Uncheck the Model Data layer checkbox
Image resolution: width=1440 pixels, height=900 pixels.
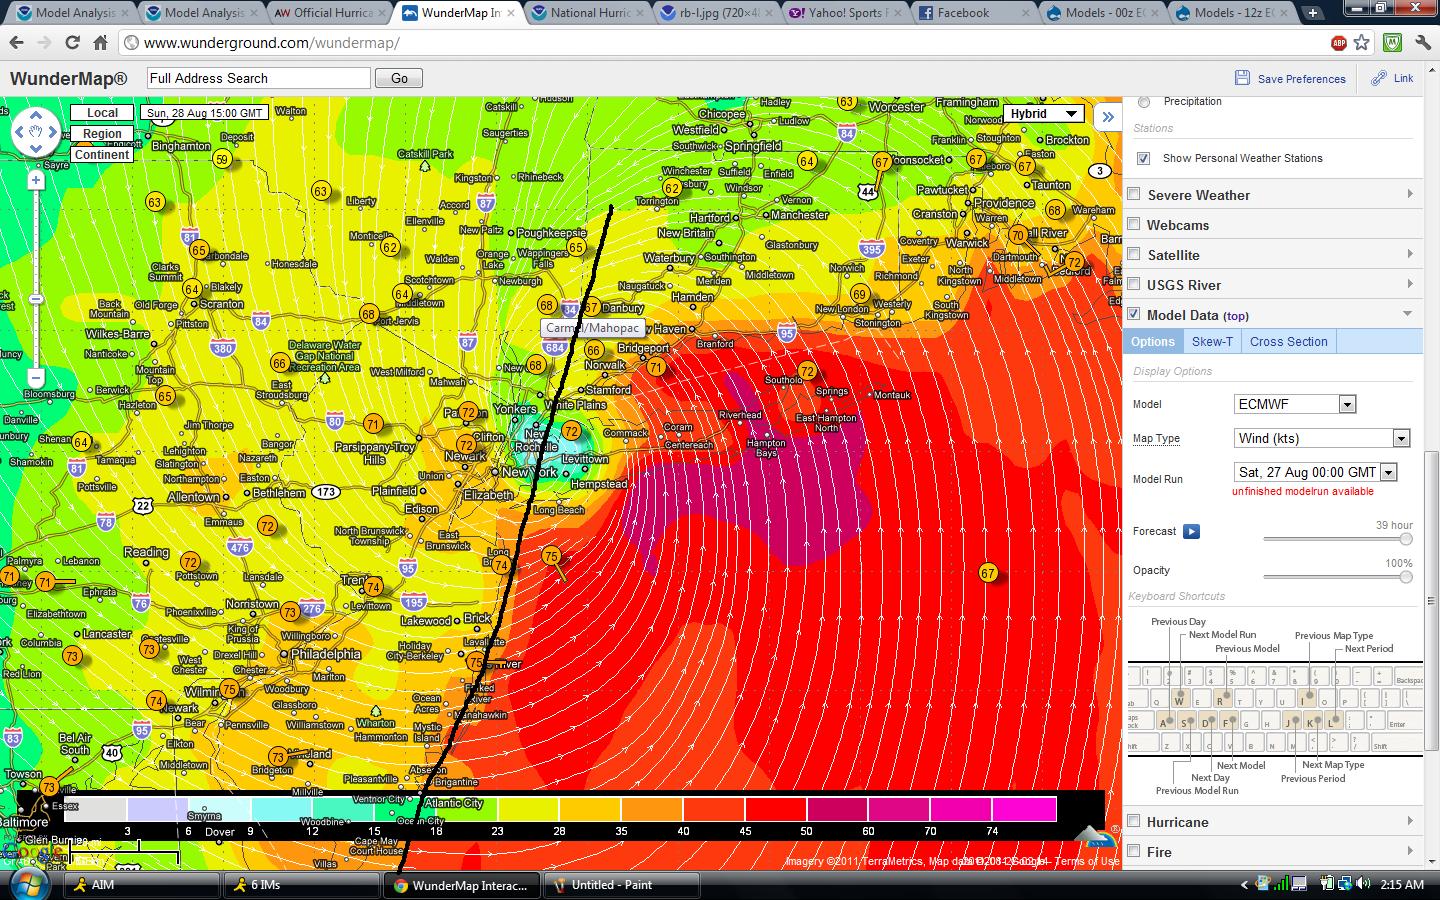click(x=1134, y=314)
